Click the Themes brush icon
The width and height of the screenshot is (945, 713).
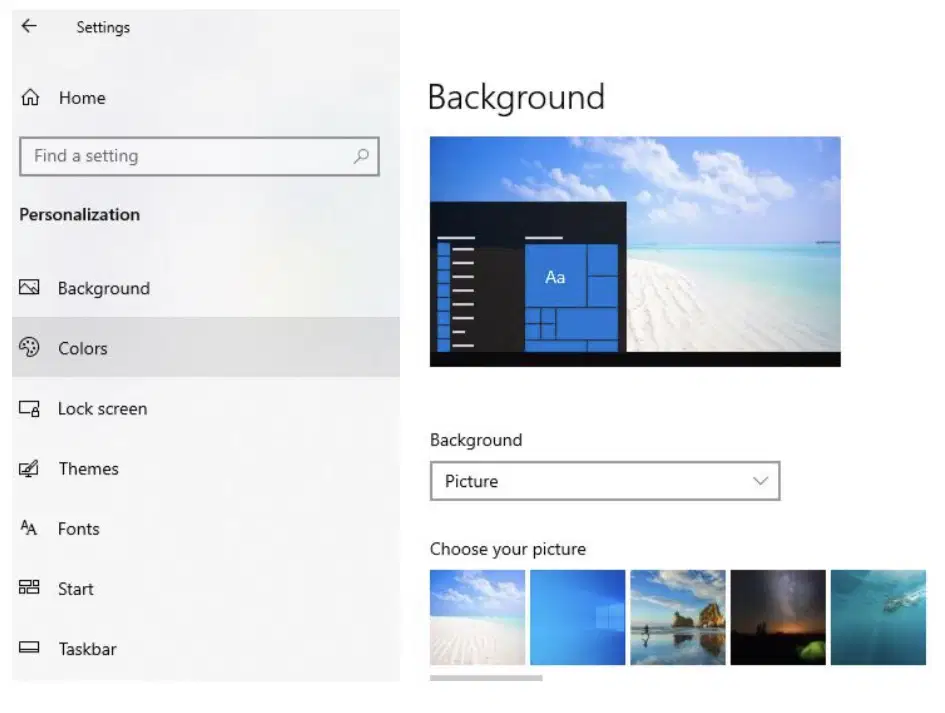point(29,468)
